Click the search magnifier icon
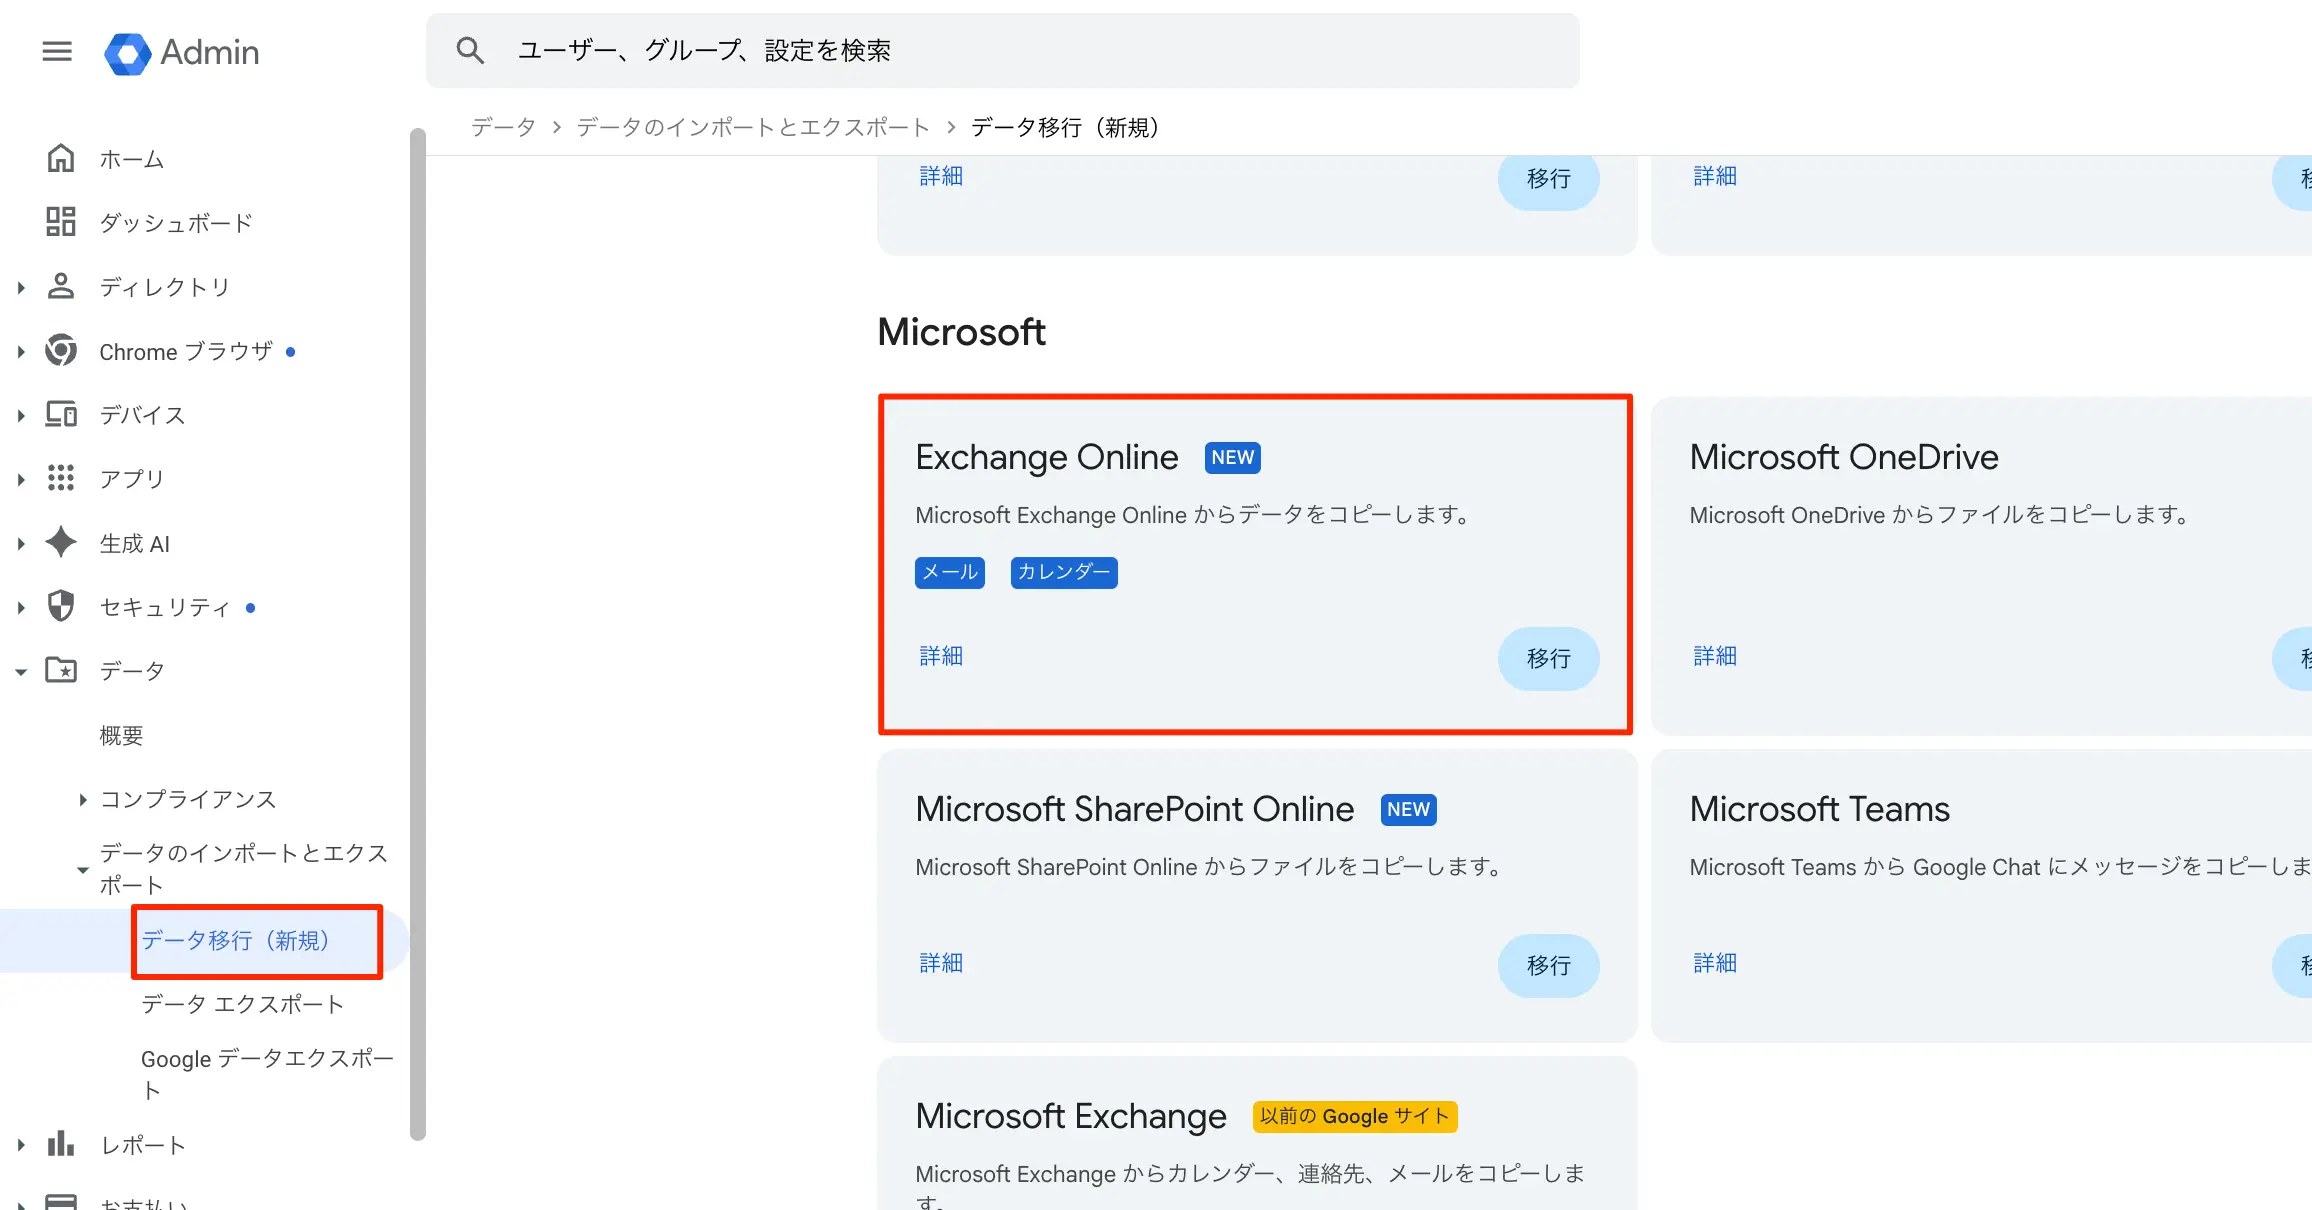The height and width of the screenshot is (1210, 2312). tap(470, 50)
